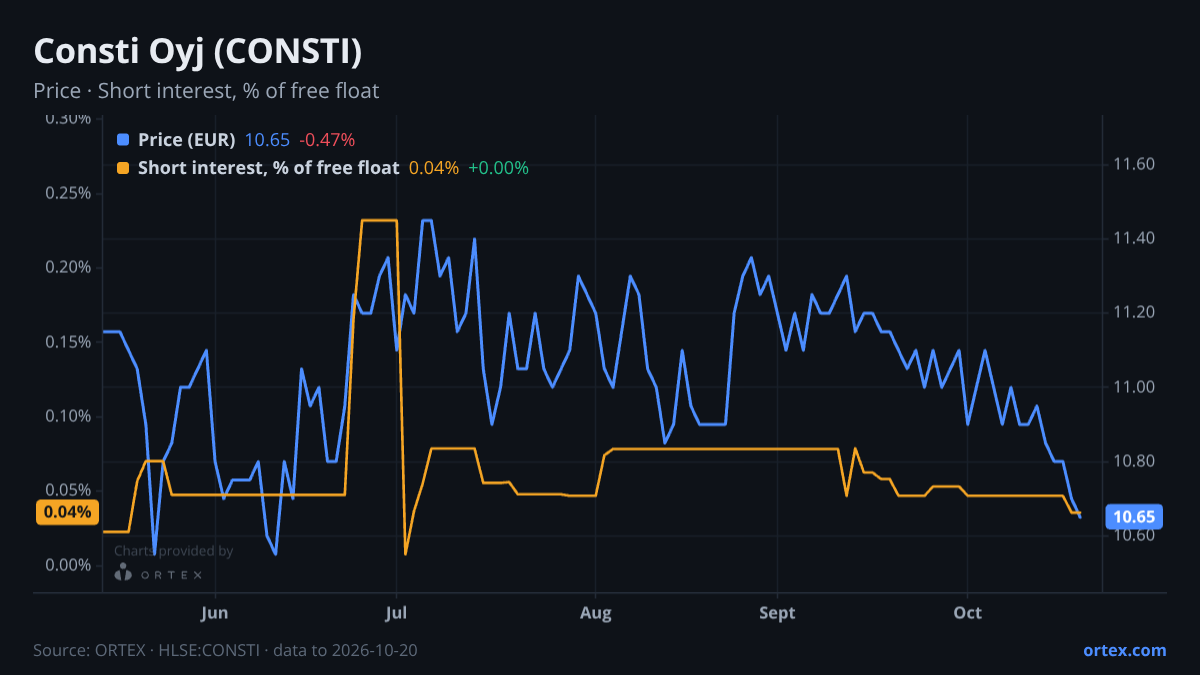This screenshot has height=675, width=1200.
Task: Click the 'Jun' x-axis label
Action: 215,612
